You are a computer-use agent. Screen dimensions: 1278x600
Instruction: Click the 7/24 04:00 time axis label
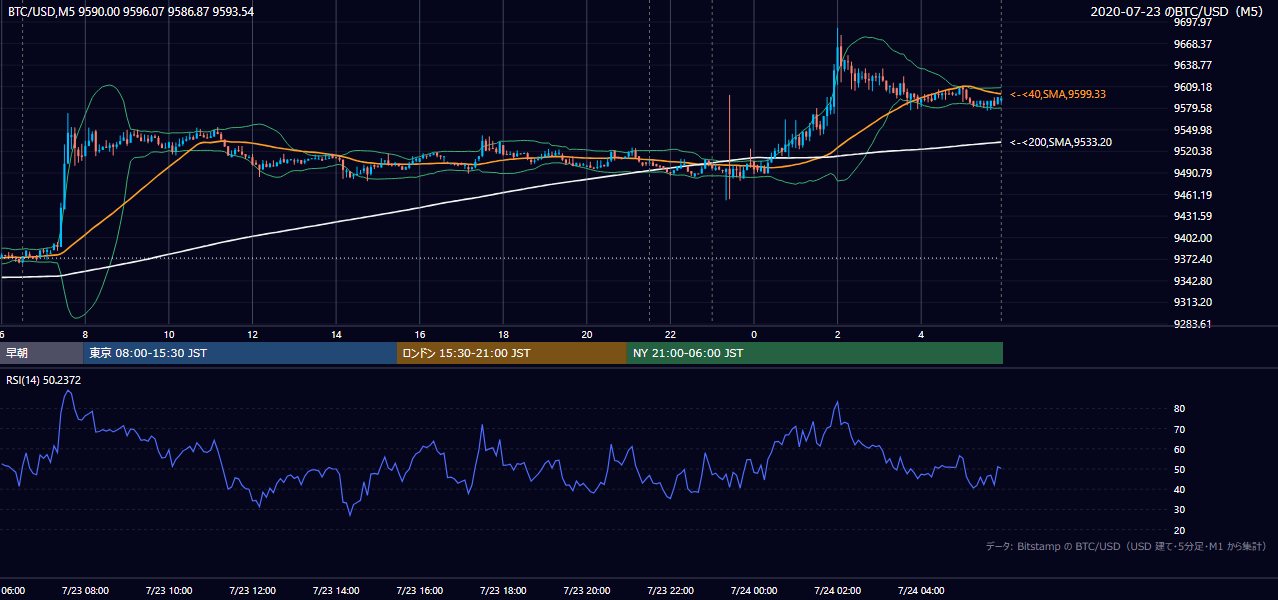[921, 591]
